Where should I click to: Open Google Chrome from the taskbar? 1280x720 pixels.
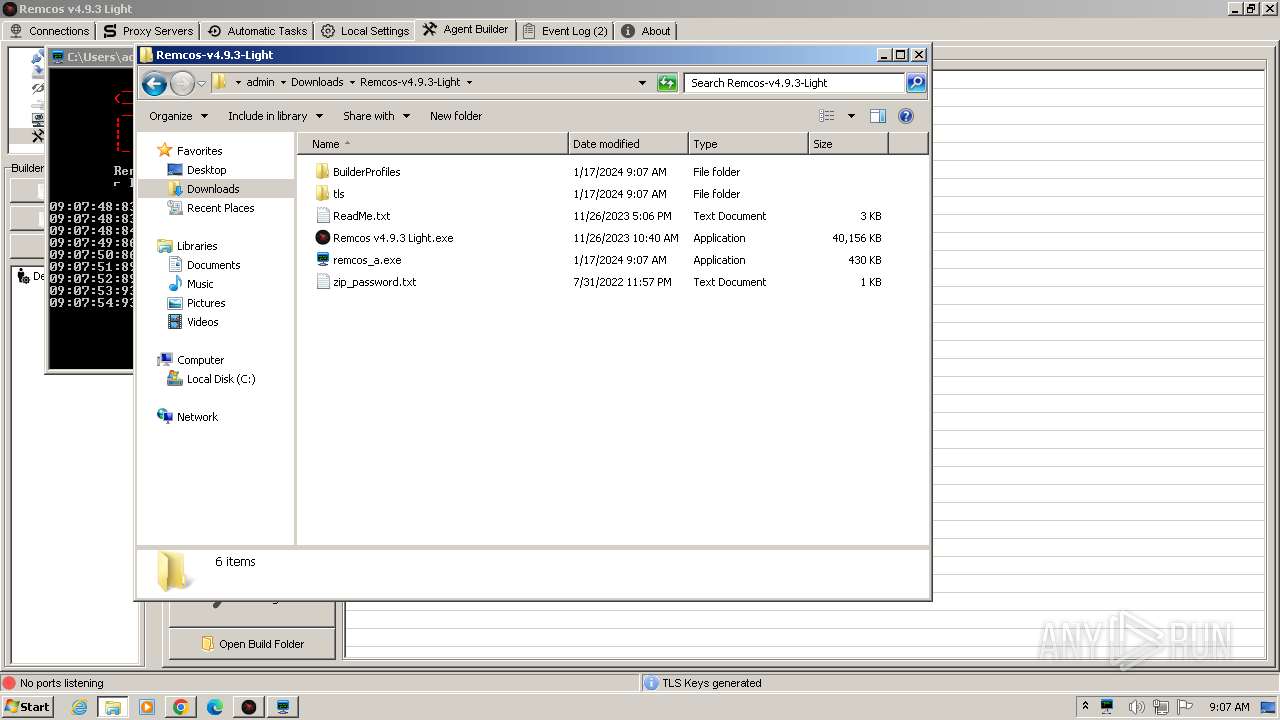click(x=181, y=707)
